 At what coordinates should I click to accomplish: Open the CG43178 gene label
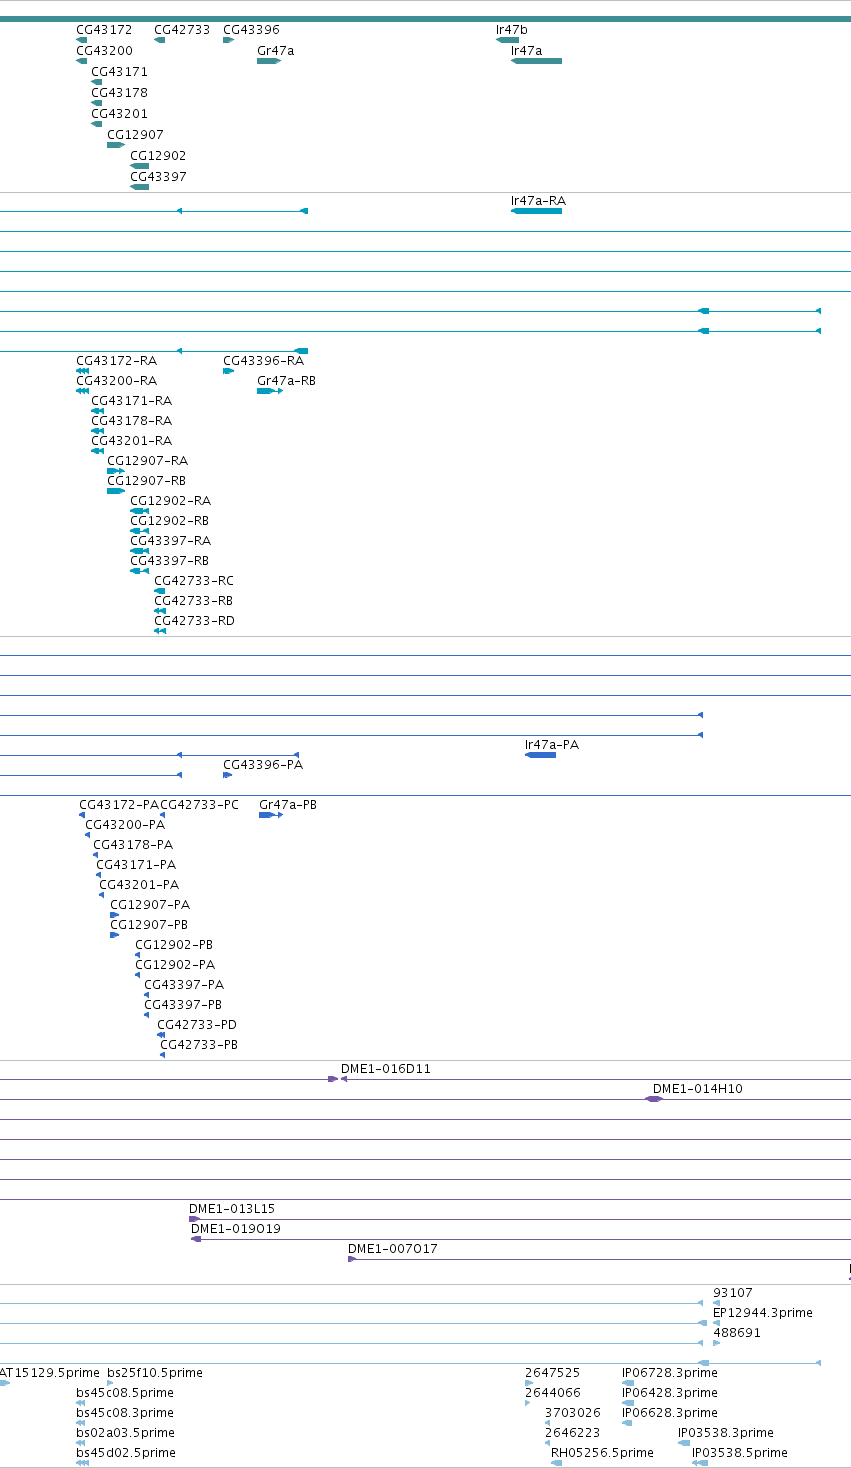(119, 93)
